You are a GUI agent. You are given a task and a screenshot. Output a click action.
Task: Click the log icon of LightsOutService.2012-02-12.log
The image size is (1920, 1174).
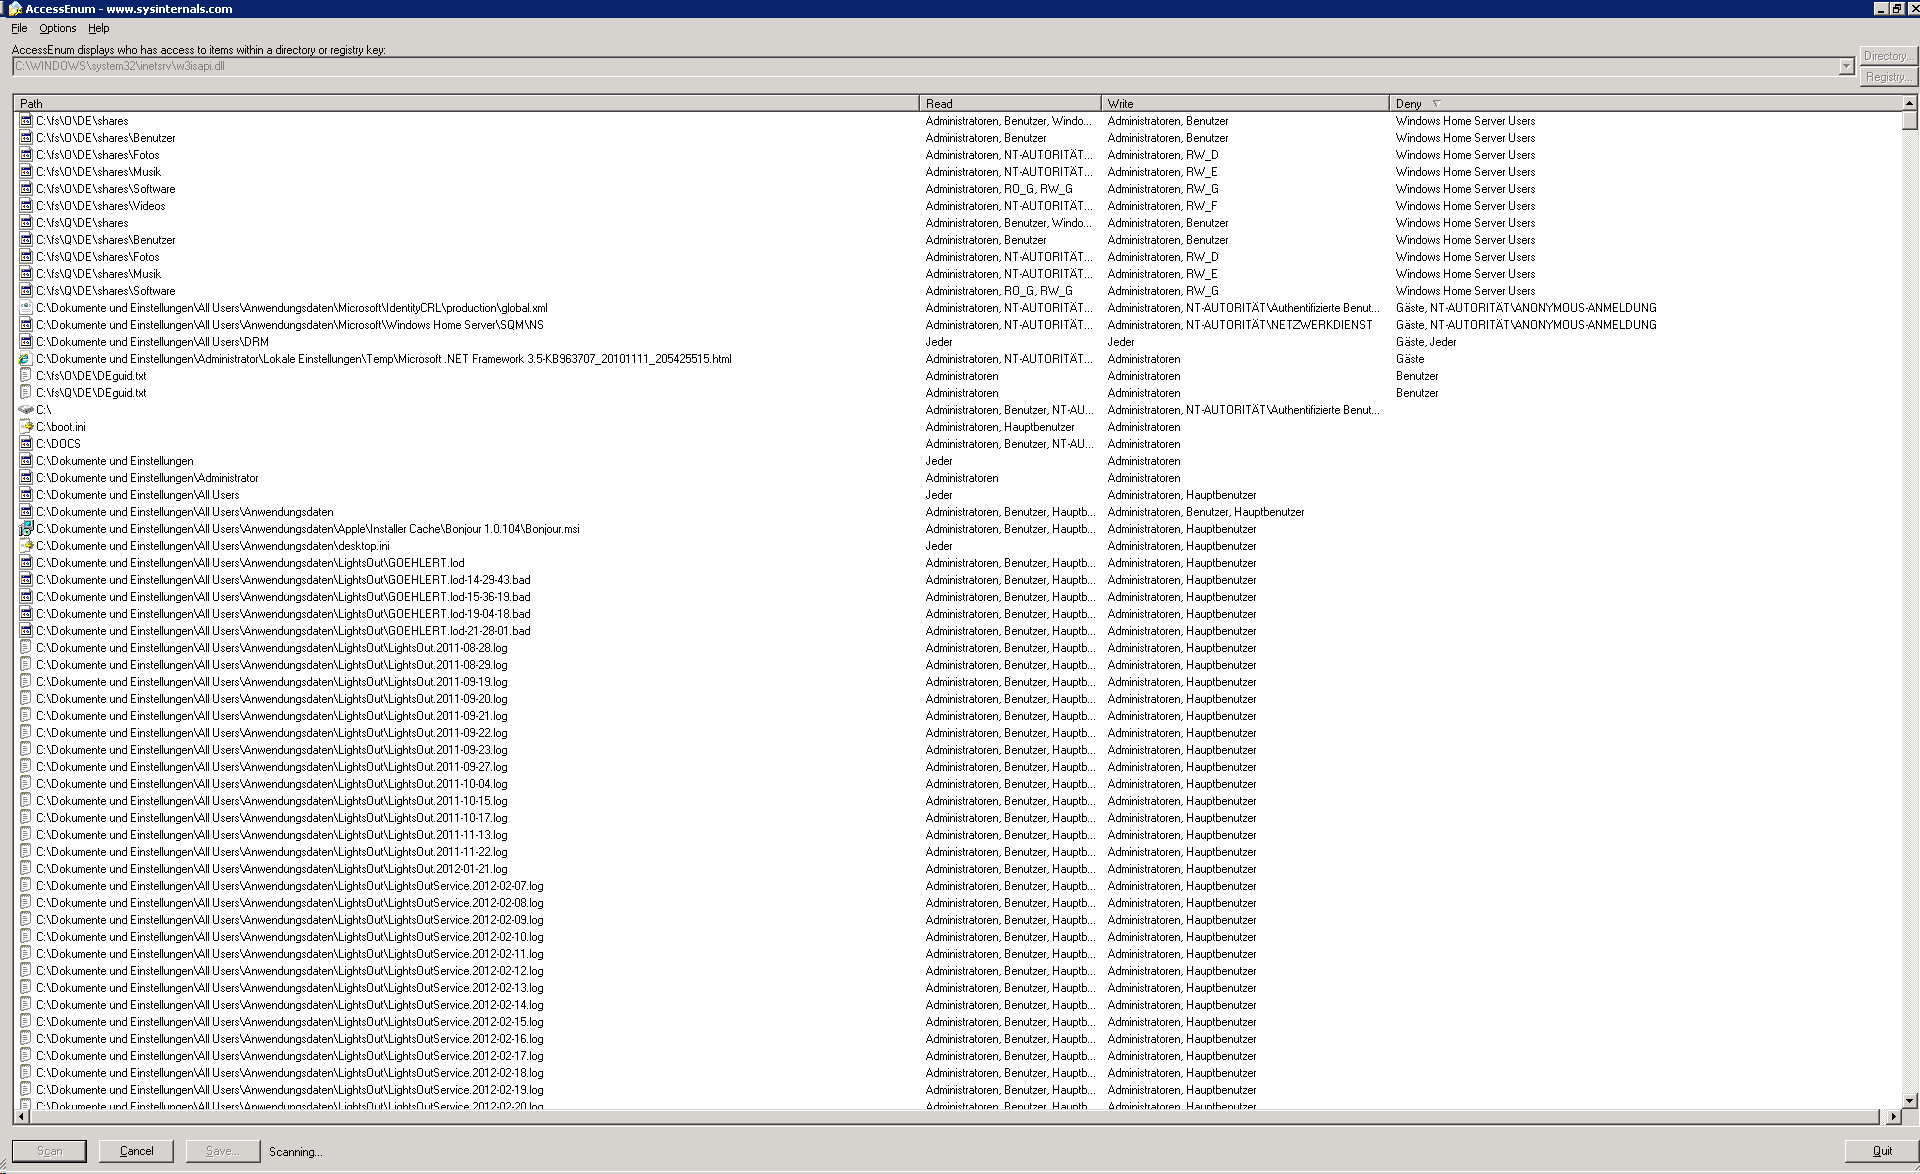click(x=26, y=971)
